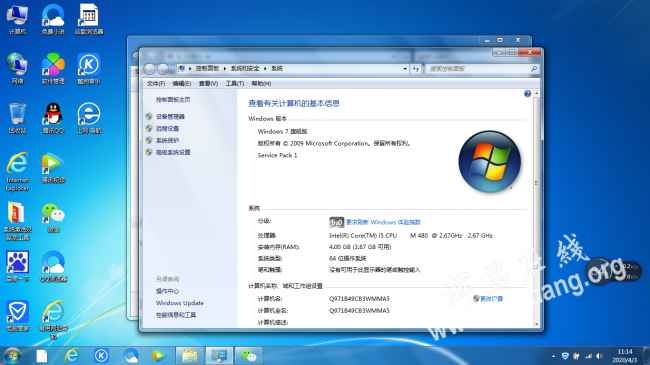Open 设备管理器 link
Viewport: 650px width, 365px height.
[x=170, y=117]
